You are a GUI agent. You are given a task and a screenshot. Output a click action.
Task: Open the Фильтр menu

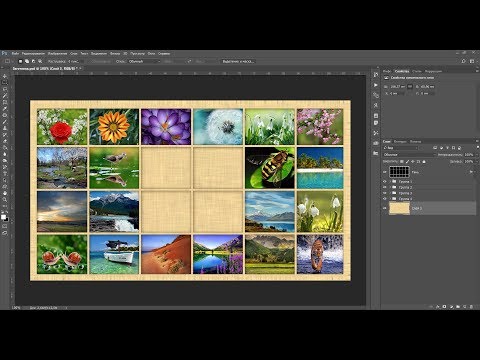(x=115, y=53)
